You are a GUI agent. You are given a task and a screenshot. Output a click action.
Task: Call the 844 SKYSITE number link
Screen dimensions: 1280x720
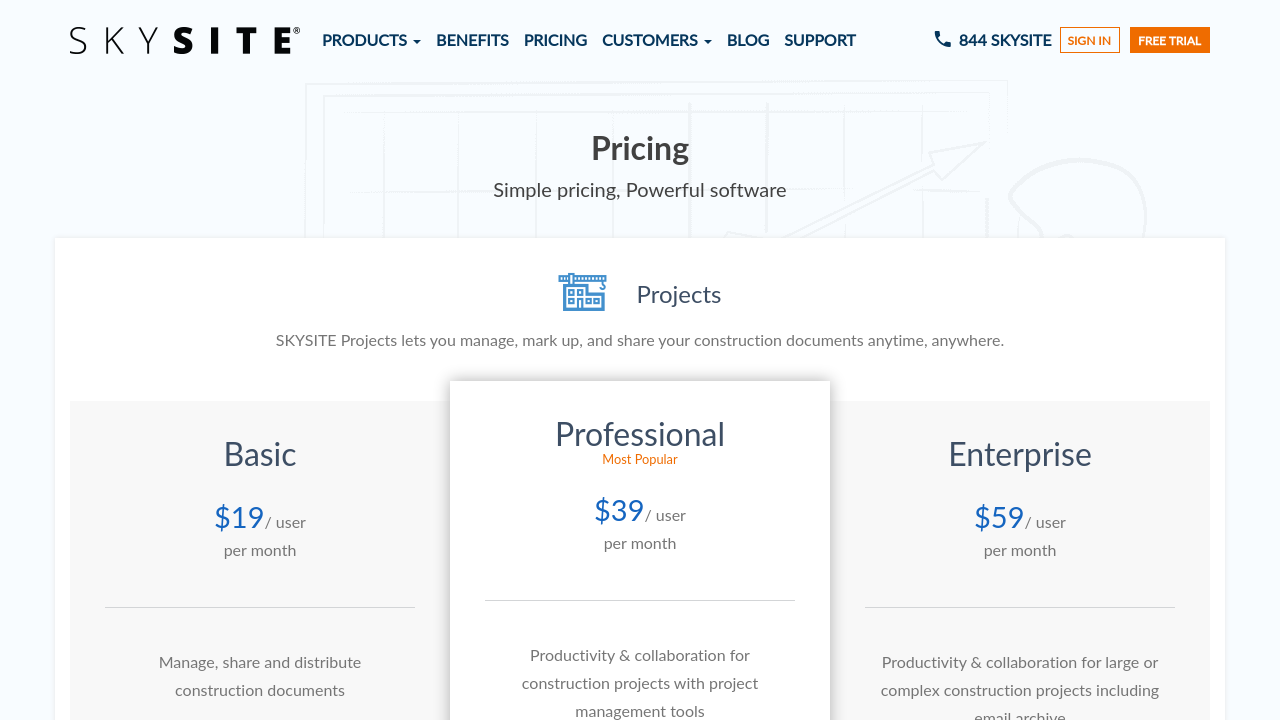(1005, 40)
